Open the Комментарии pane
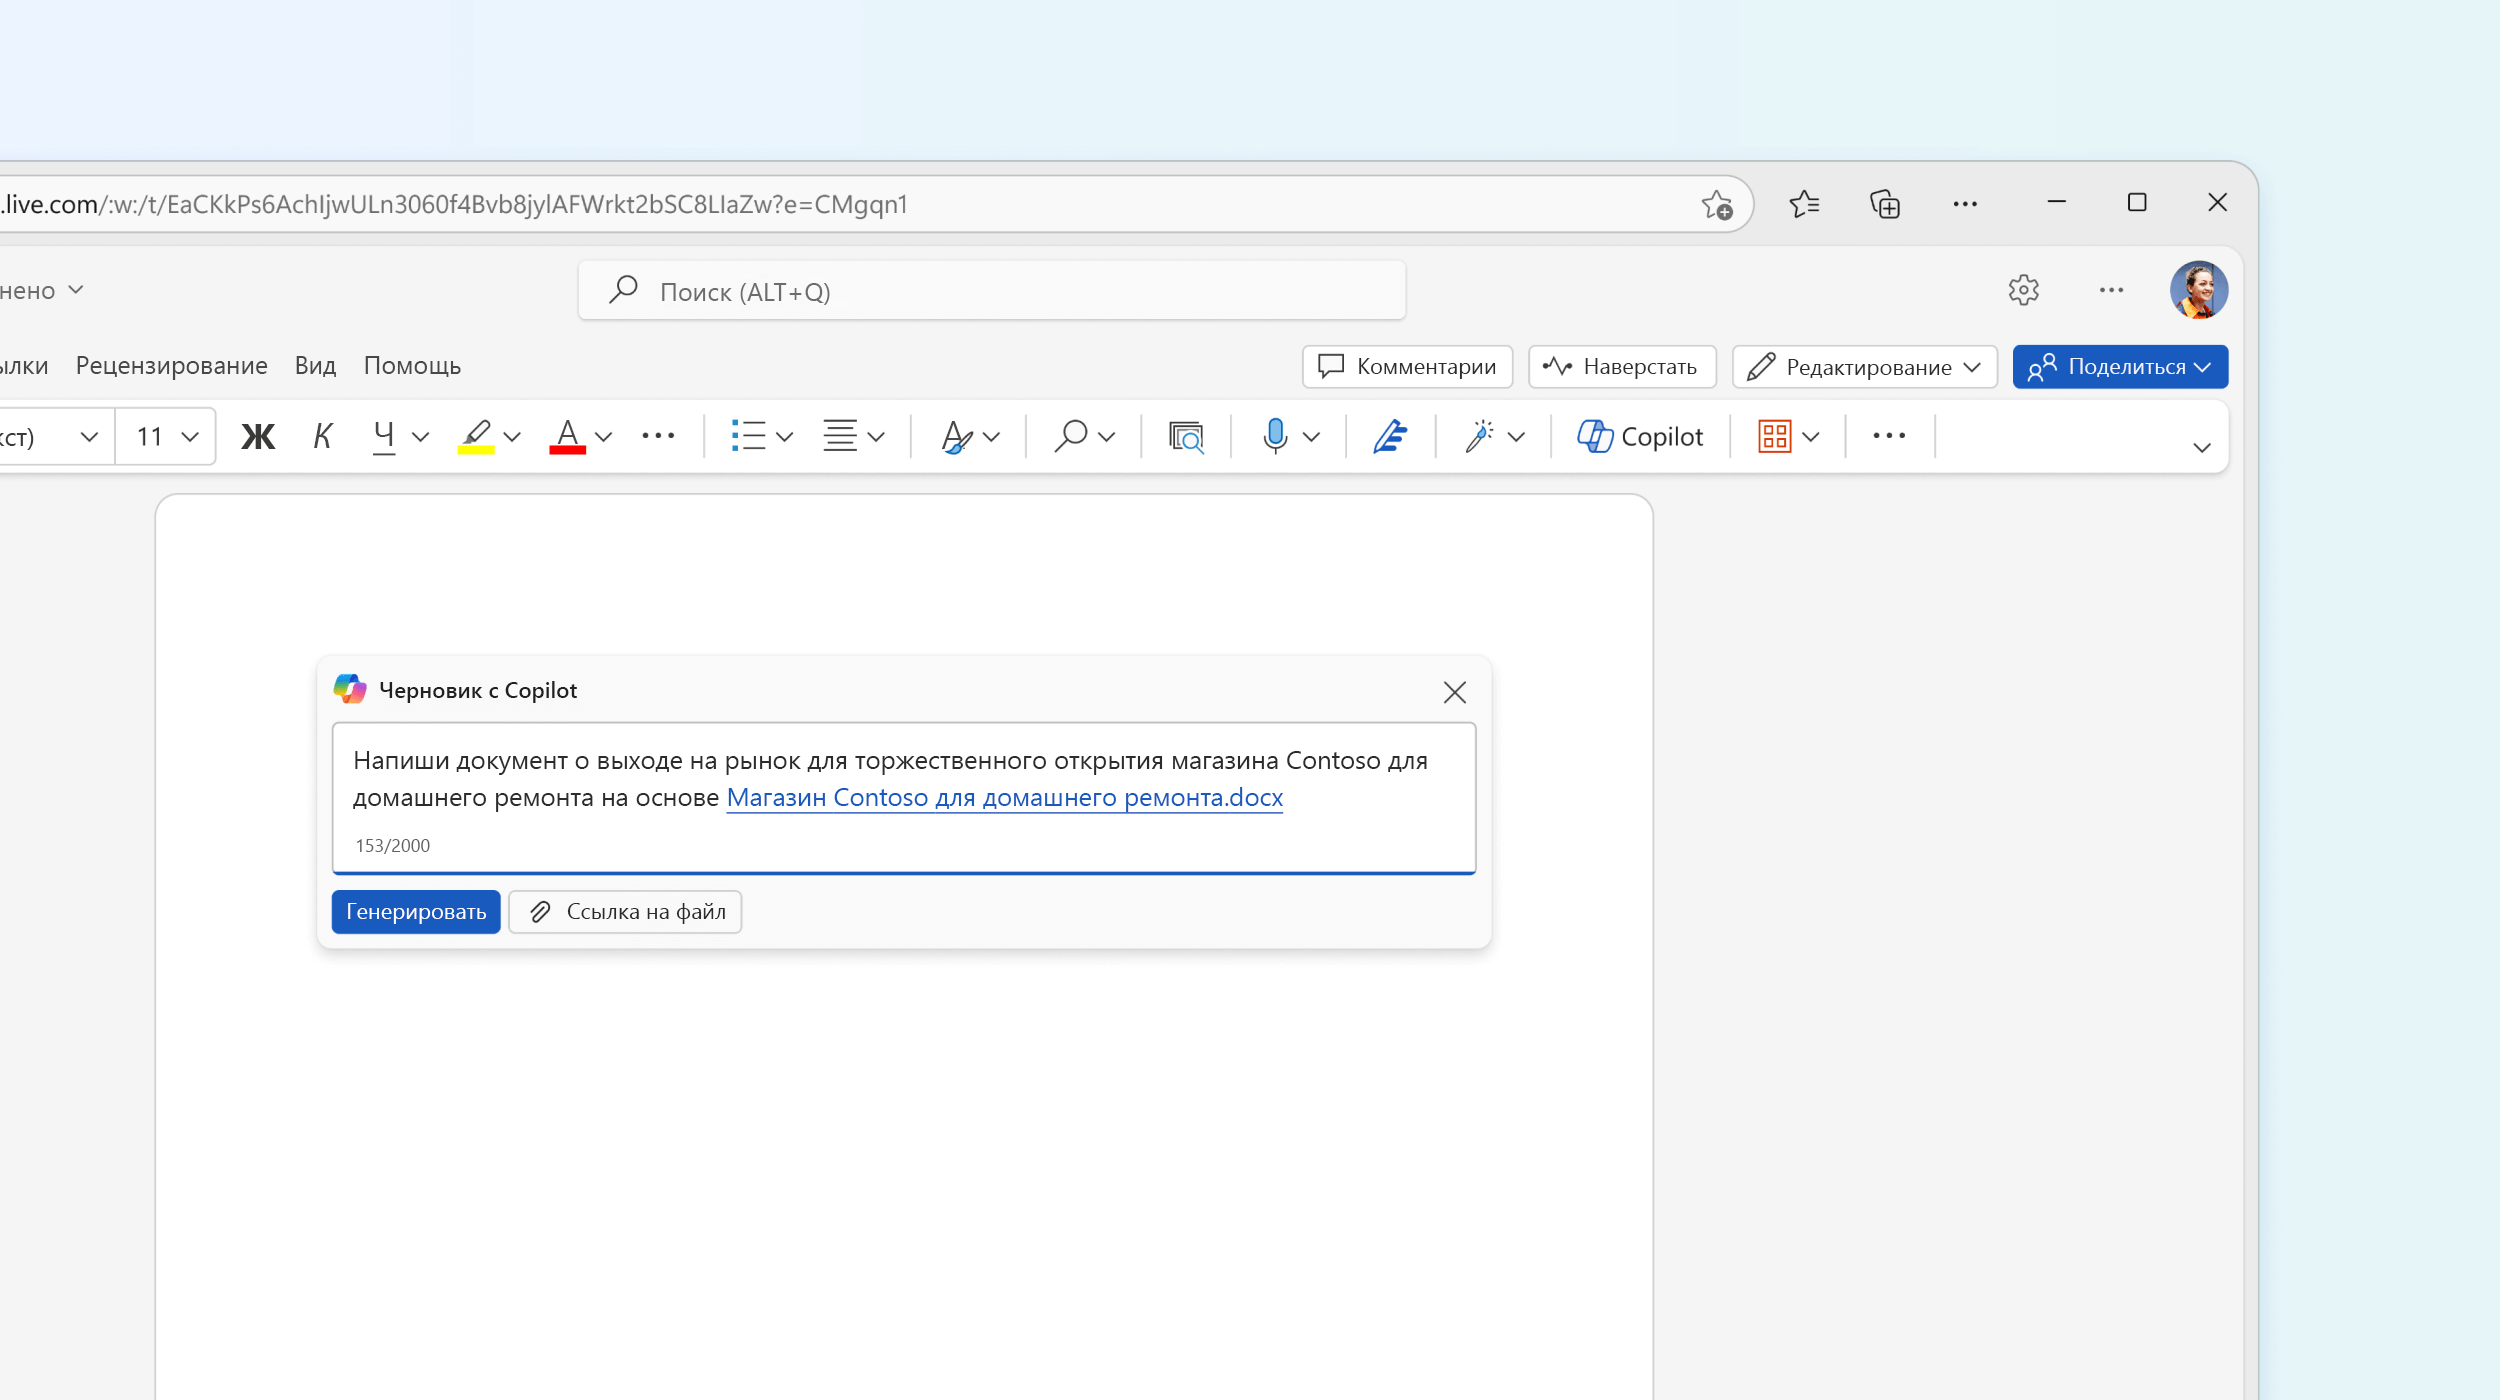Screen dimensions: 2500x1400 coord(1407,367)
